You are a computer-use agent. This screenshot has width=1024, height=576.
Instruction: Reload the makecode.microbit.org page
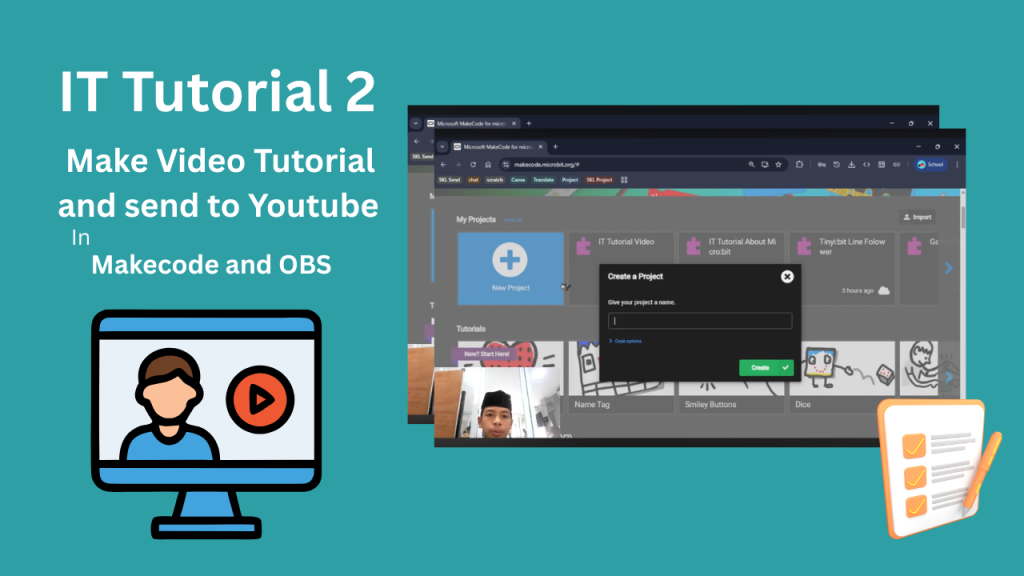coord(473,165)
